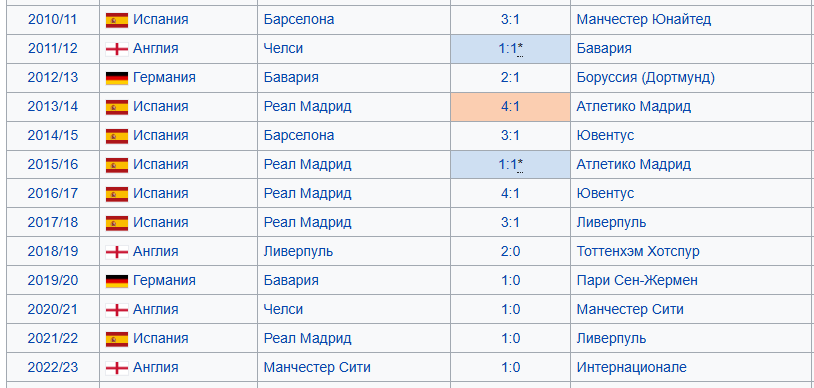814x388 pixels.
Task: Open the Манчестер Юнайтед link
Action: click(x=644, y=20)
